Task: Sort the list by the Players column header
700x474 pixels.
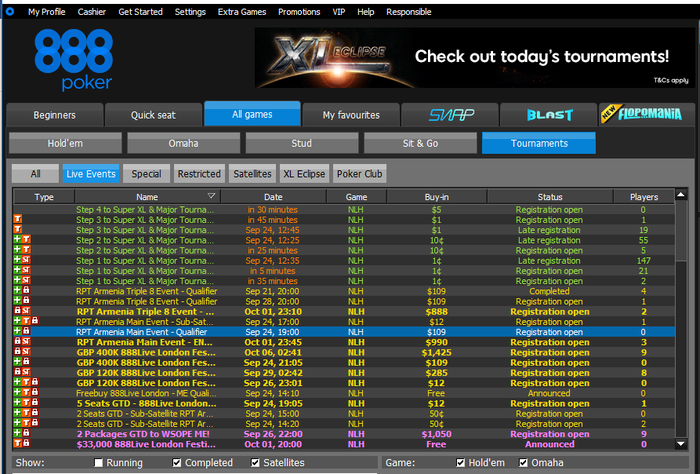Action: tap(644, 196)
